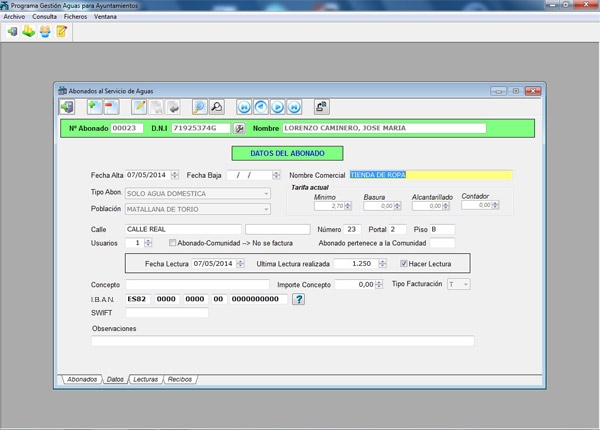The height and width of the screenshot is (430, 600).
Task: Expand the Población dropdown
Action: pyautogui.click(x=266, y=209)
